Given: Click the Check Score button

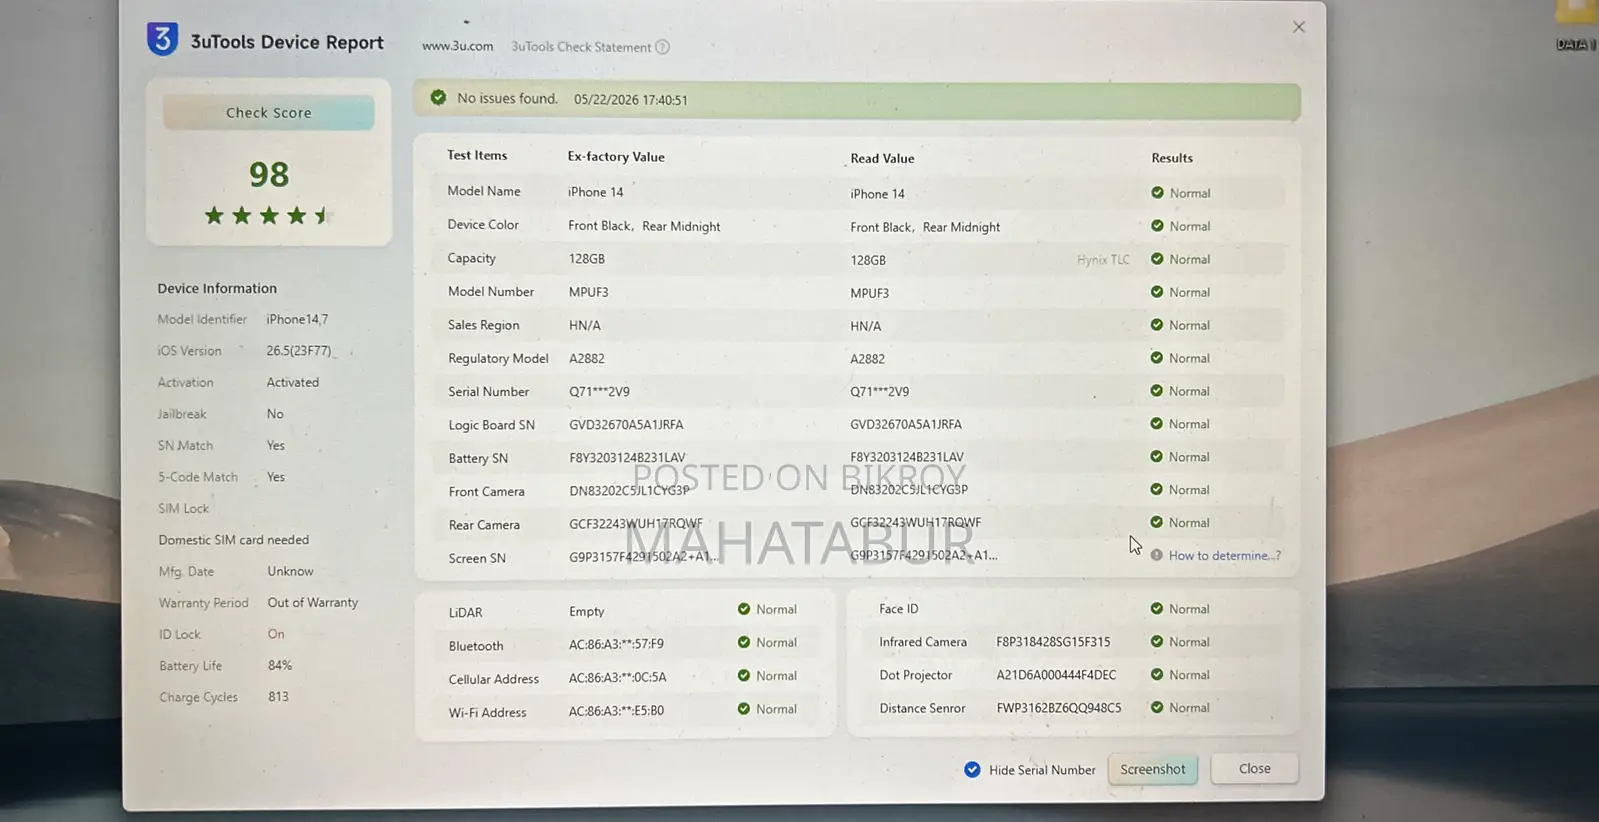Looking at the screenshot, I should click(x=269, y=113).
